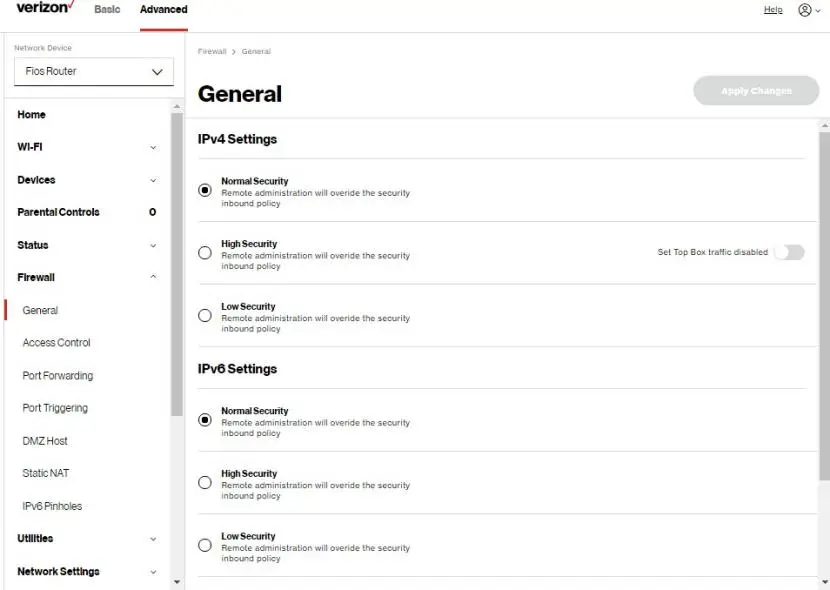The width and height of the screenshot is (830, 590).
Task: Select Low Security for IPv6 Settings
Action: (204, 544)
